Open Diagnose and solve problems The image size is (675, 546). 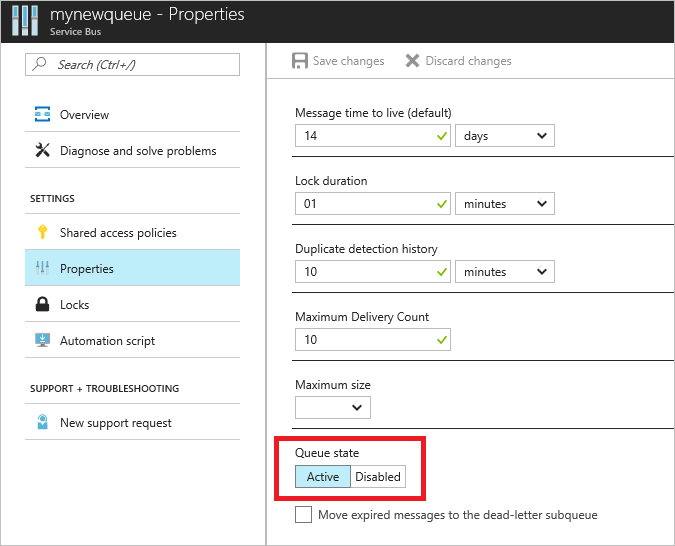[x=132, y=150]
